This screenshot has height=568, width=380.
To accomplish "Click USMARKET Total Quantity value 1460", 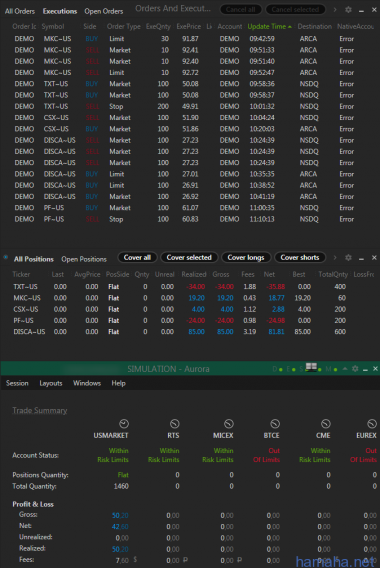I will (x=121, y=486).
